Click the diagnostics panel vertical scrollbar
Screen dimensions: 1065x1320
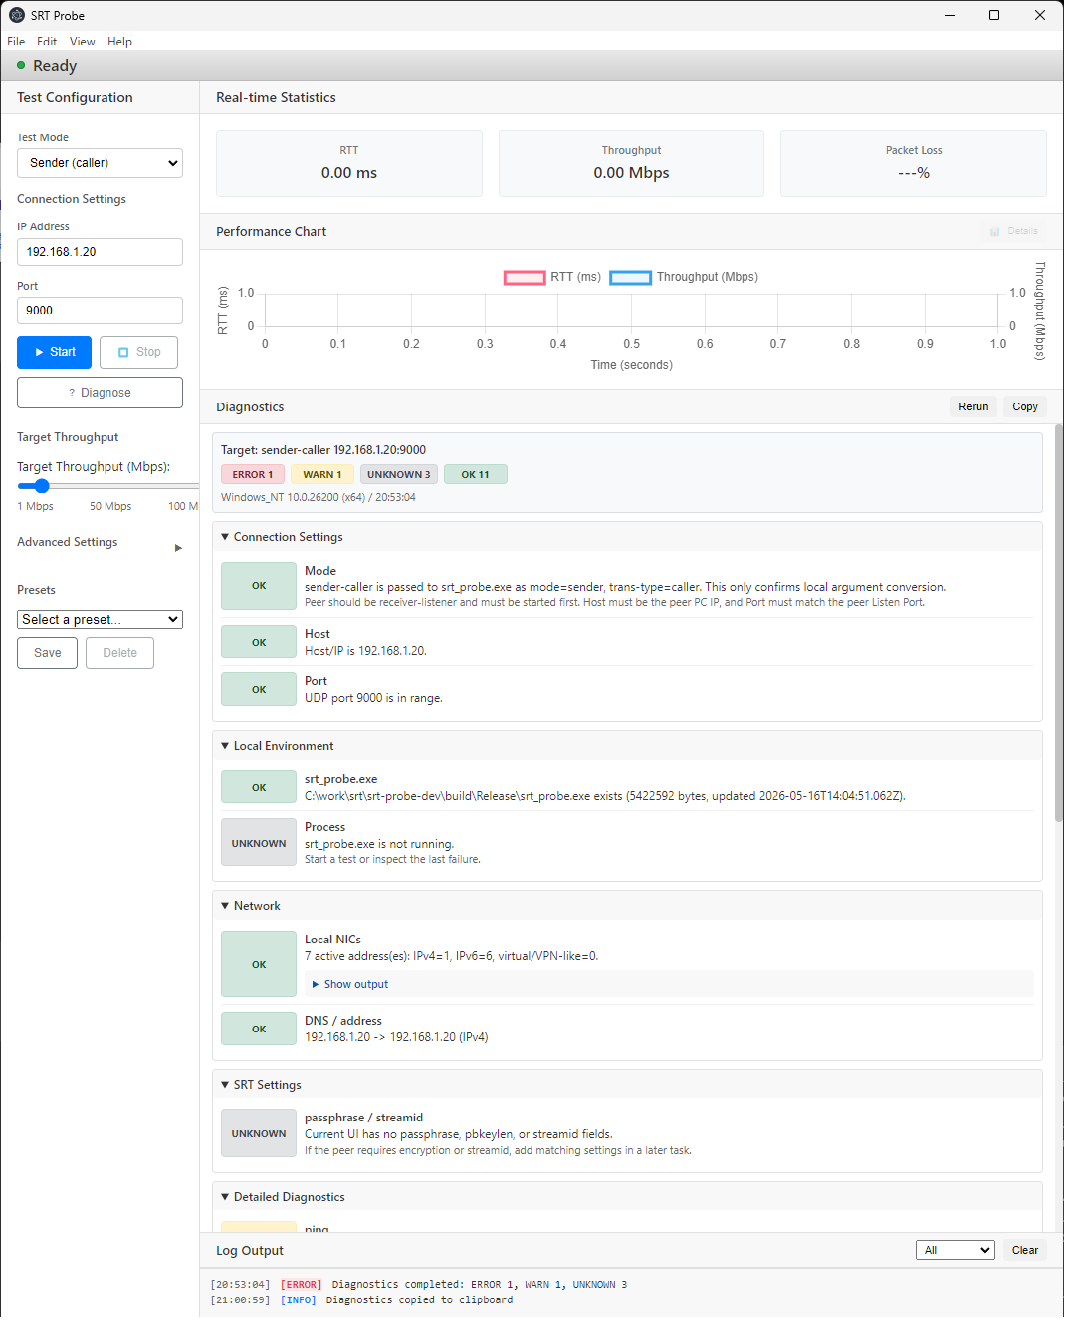(x=1058, y=622)
